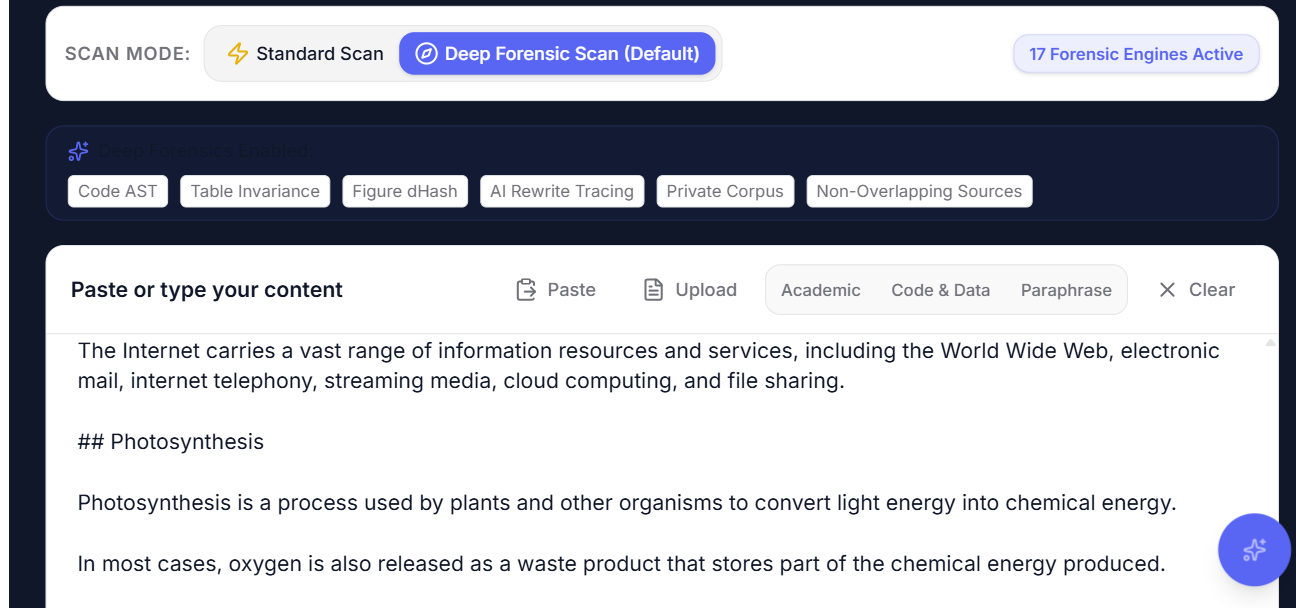1296x608 pixels.
Task: Click the X icon next to Clear
Action: (x=1167, y=290)
